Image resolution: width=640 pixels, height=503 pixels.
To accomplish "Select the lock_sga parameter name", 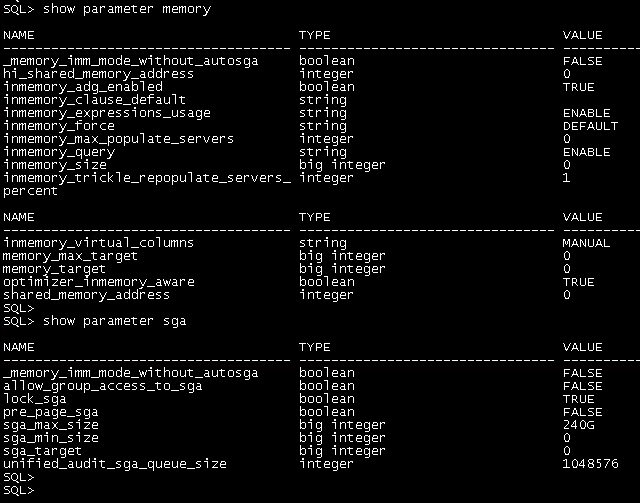I will coord(33,399).
